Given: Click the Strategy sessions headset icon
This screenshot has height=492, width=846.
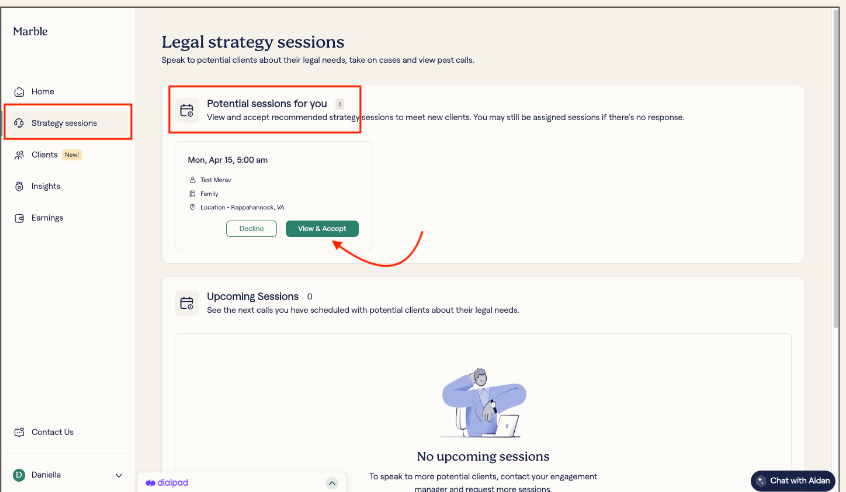Looking at the screenshot, I should [19, 123].
